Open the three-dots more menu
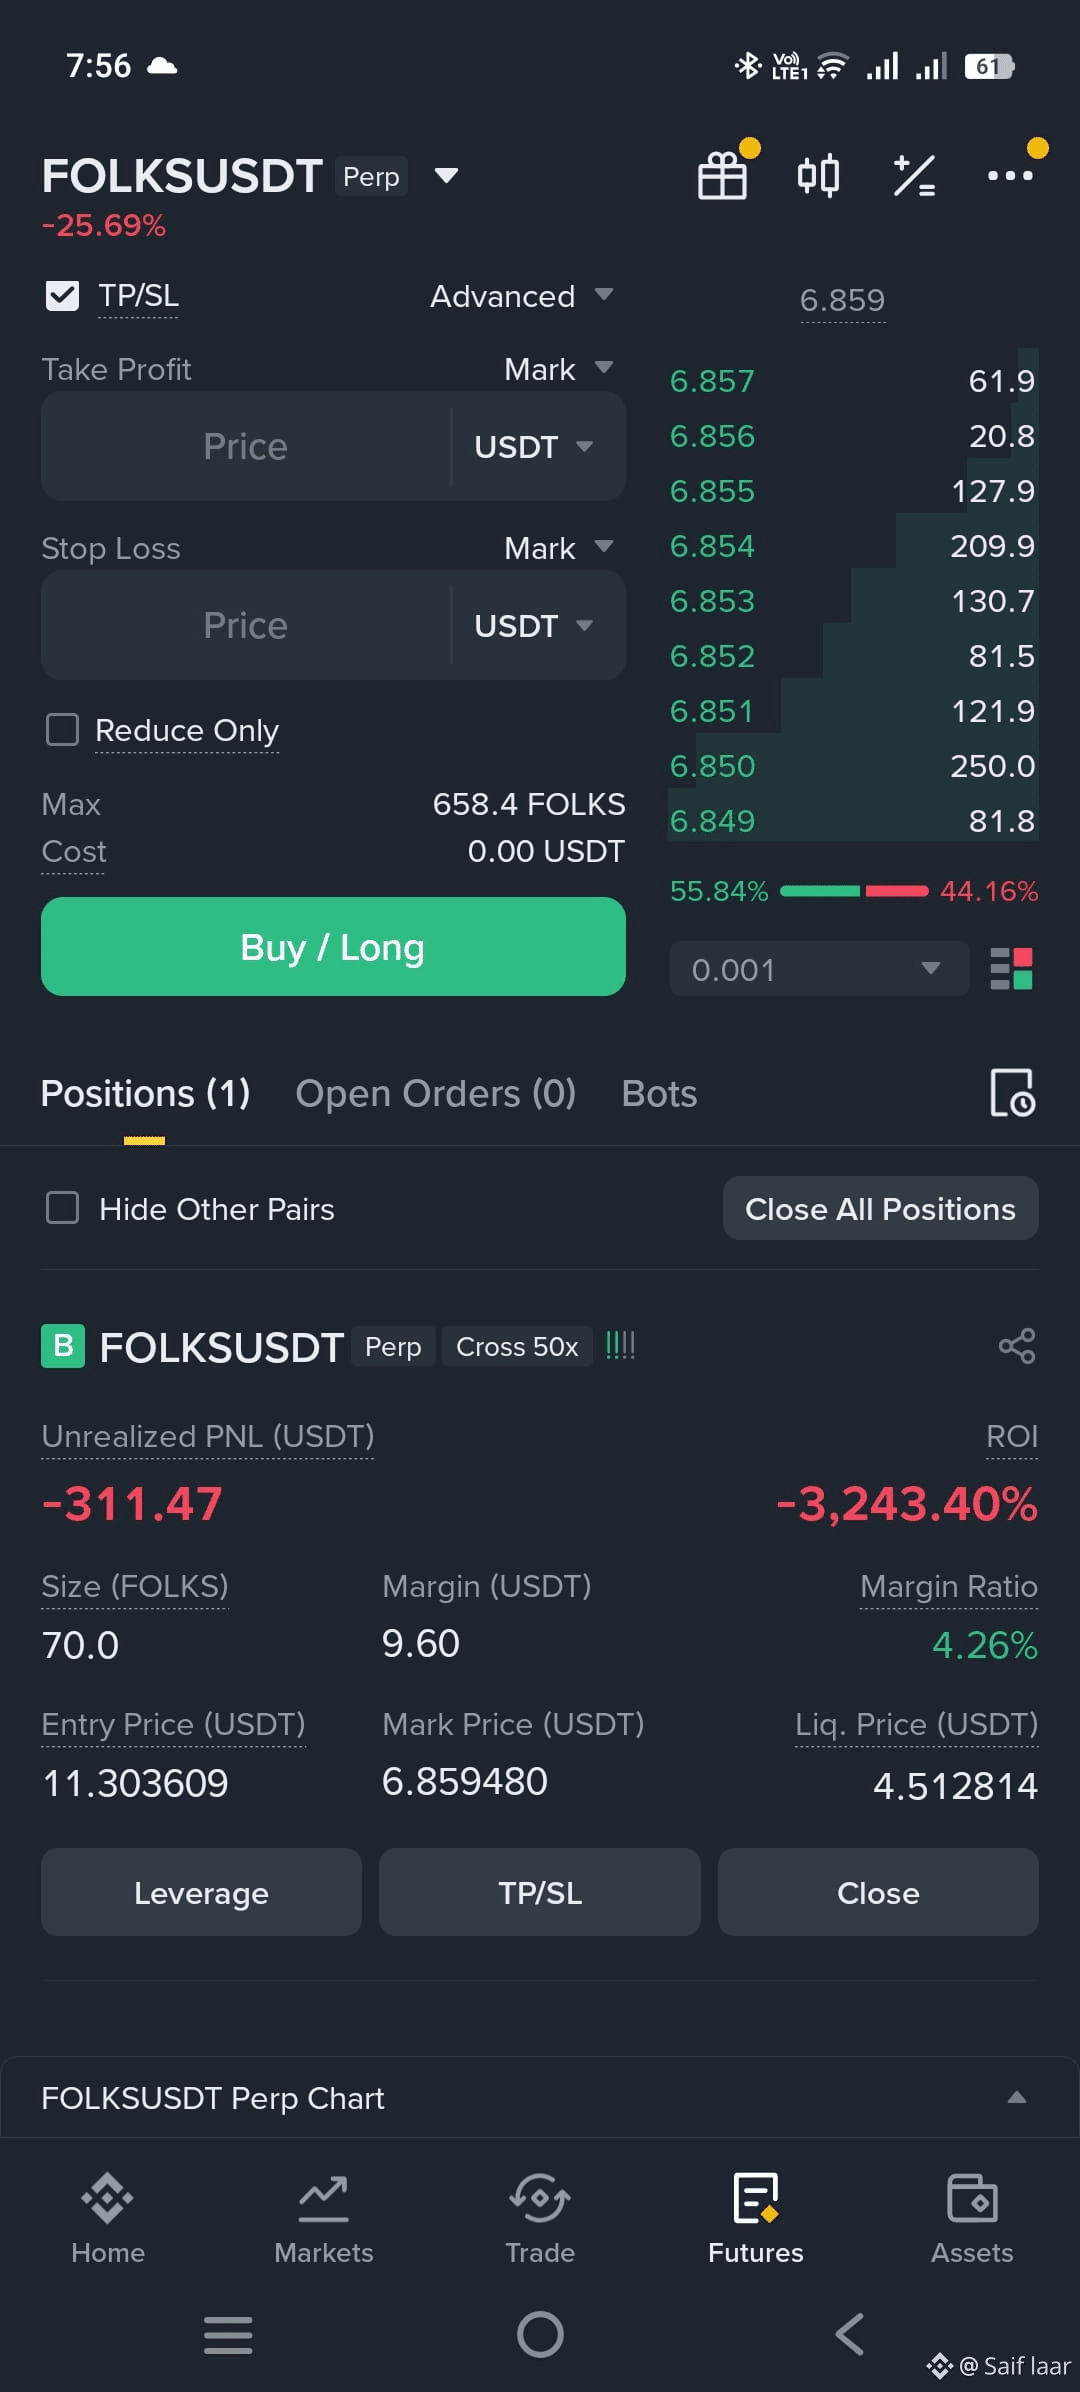 tap(1010, 176)
